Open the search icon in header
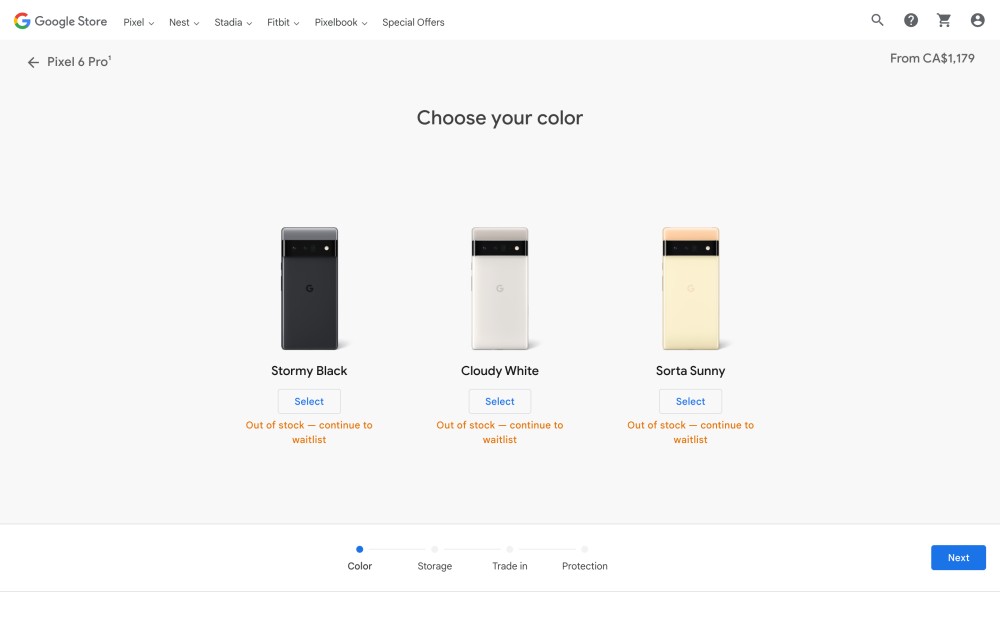This screenshot has height=625, width=1000. tap(878, 20)
